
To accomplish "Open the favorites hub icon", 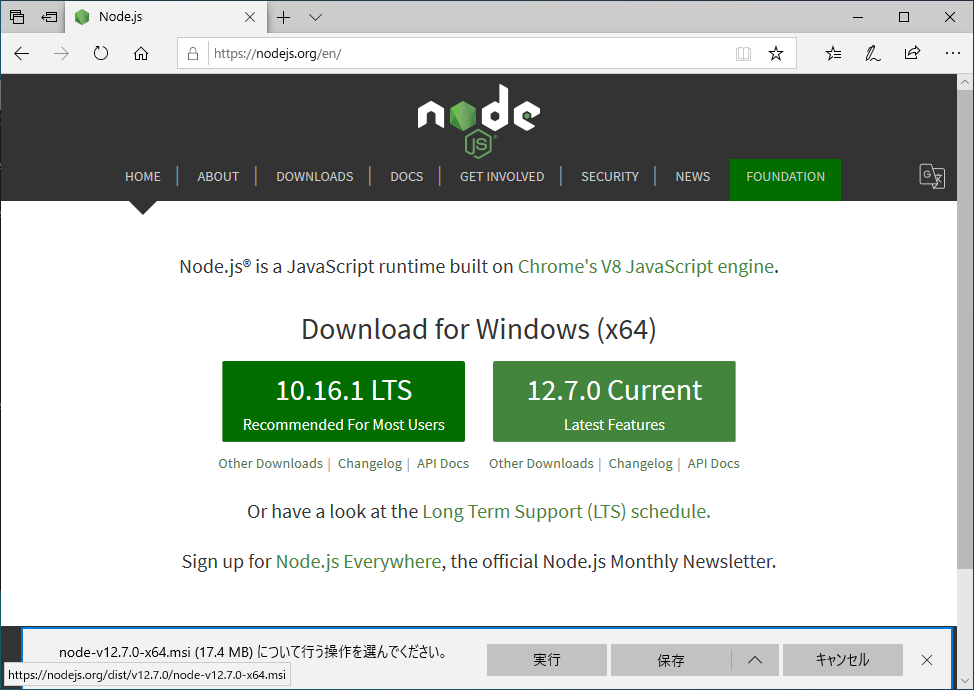I will coord(834,53).
